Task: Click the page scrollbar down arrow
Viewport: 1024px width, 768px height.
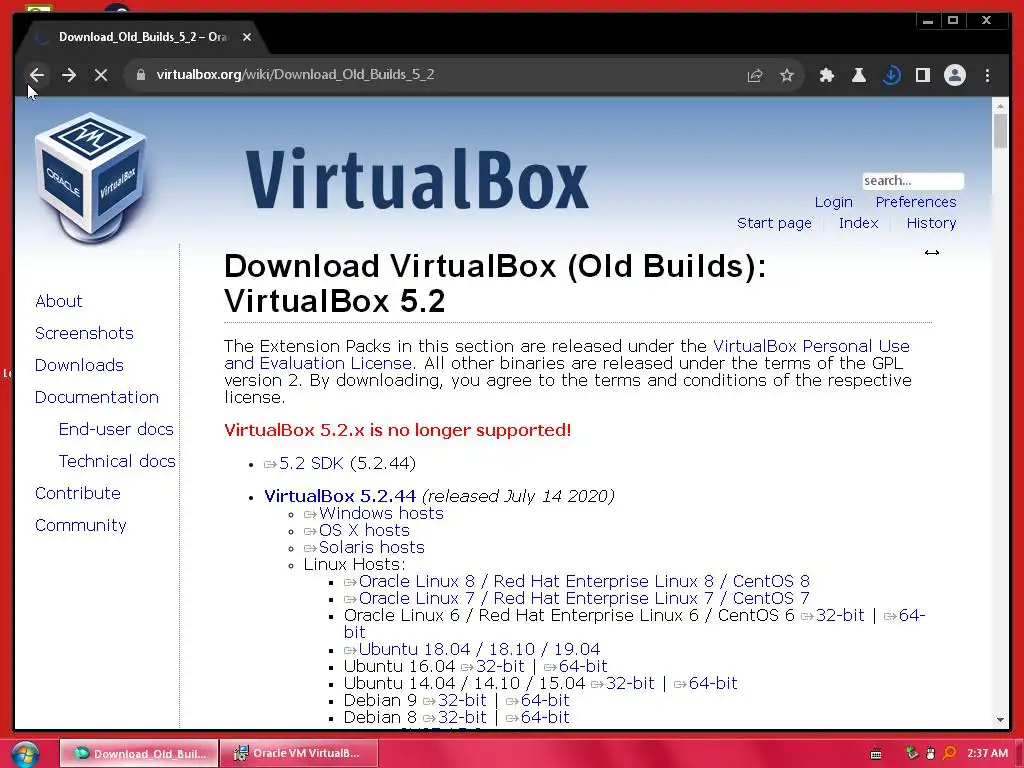Action: tap(1000, 720)
